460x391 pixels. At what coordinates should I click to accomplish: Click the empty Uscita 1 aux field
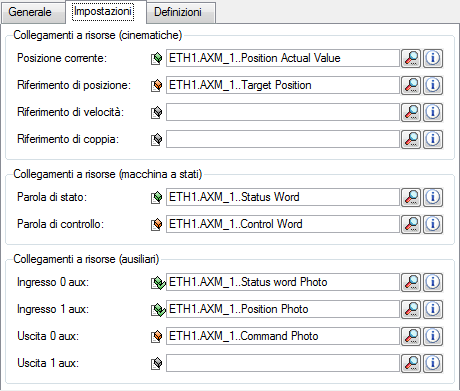283,363
